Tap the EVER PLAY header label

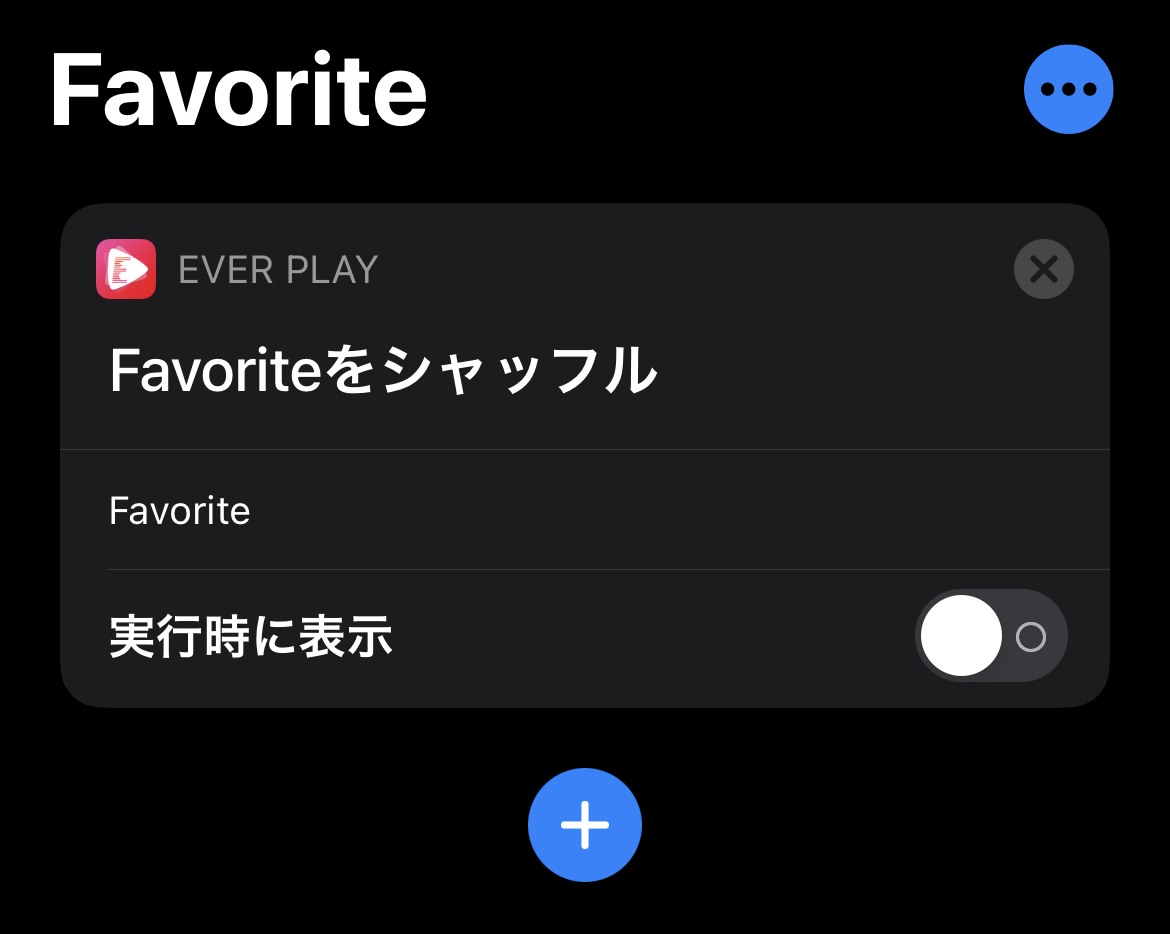click(x=278, y=268)
